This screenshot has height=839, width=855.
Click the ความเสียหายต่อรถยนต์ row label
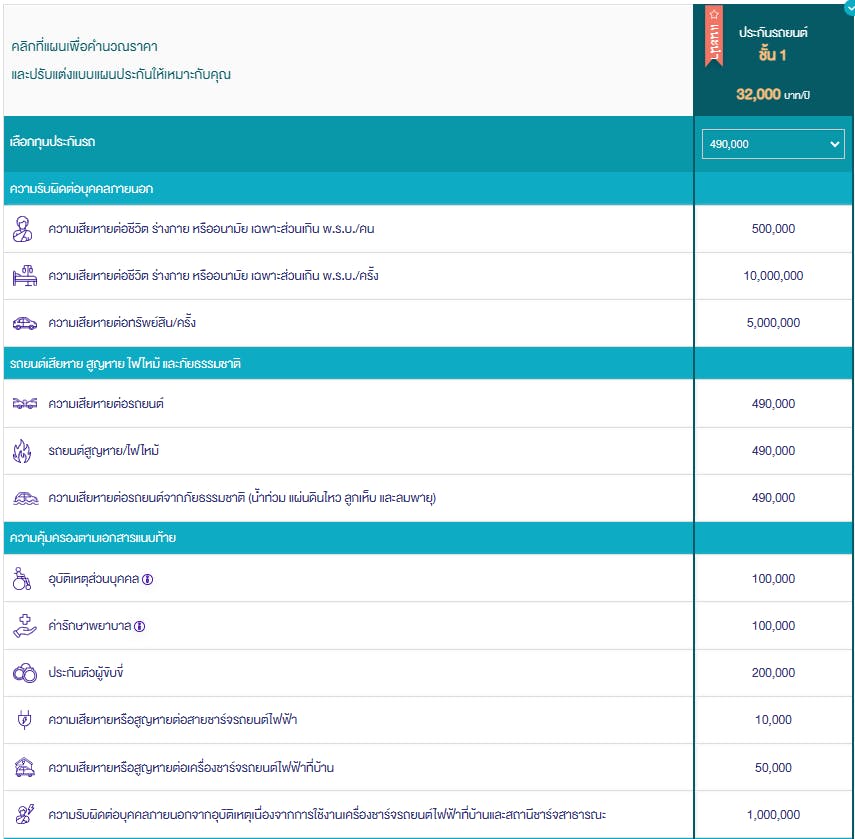click(x=106, y=404)
